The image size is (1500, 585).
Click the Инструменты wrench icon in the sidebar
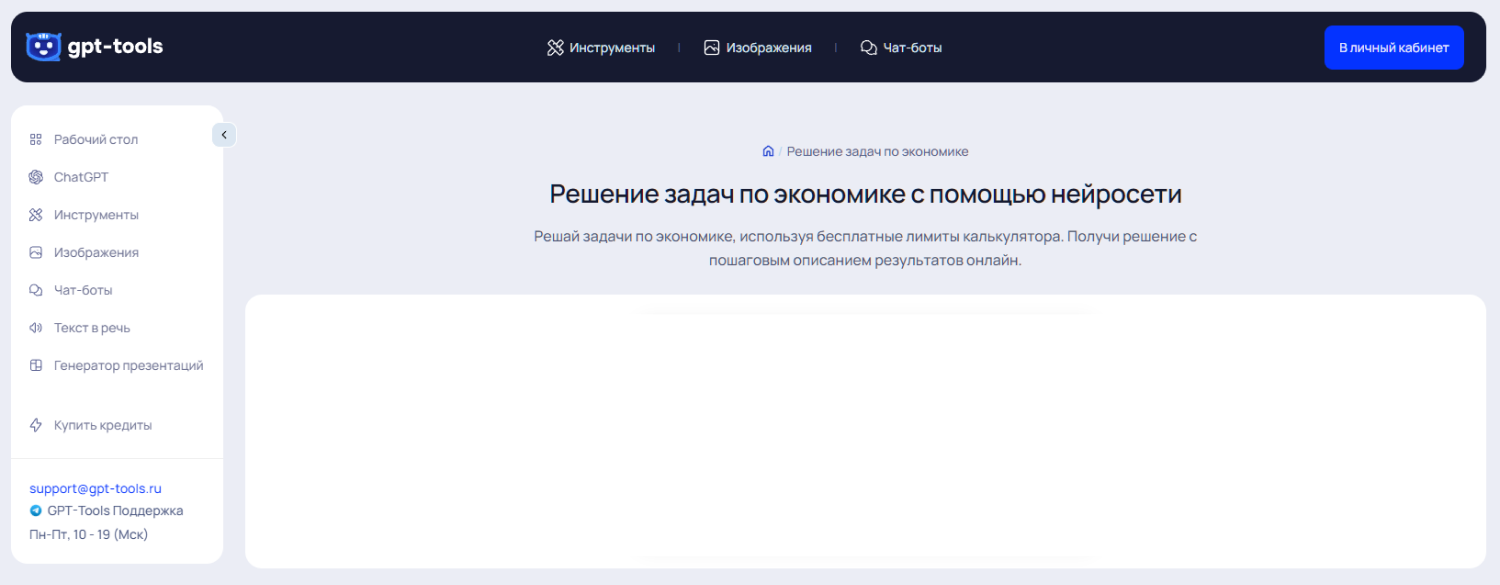tap(35, 214)
